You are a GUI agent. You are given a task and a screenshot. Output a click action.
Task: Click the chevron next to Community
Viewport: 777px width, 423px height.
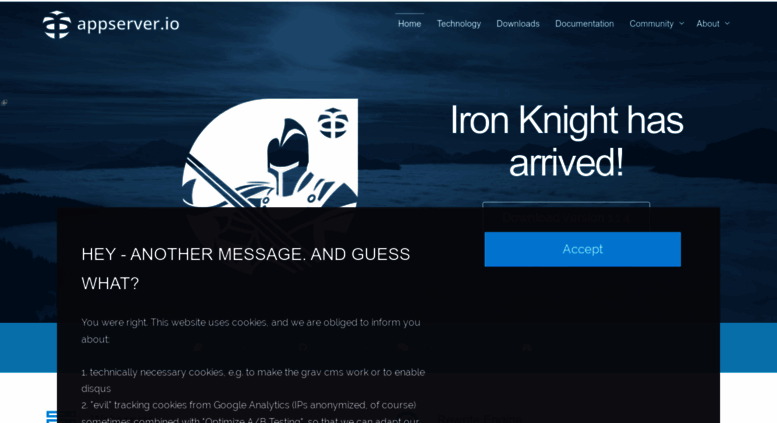point(681,23)
